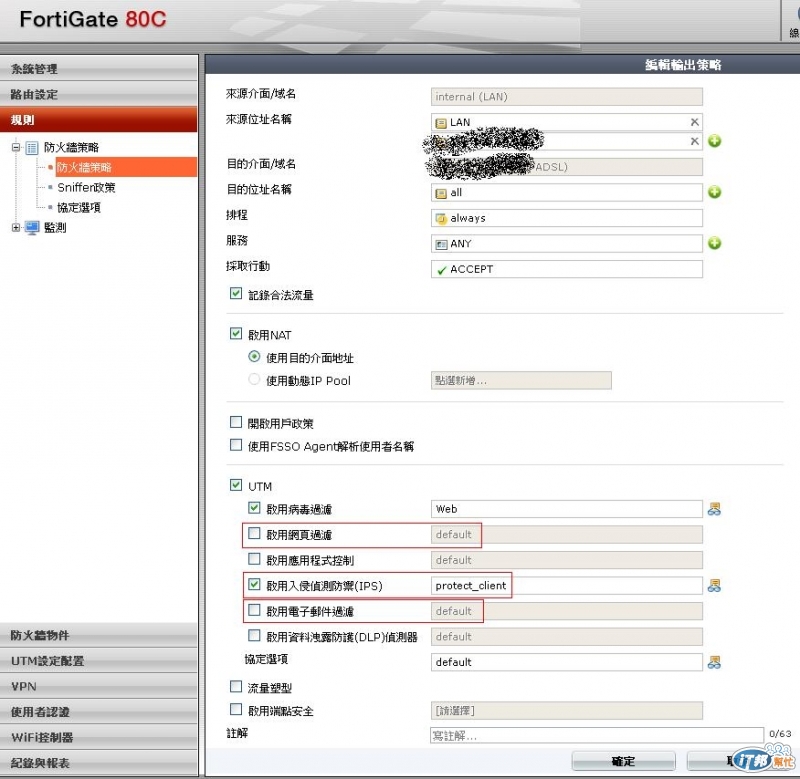Open the Sniffer政策 tree item
This screenshot has height=779, width=800.
click(86, 187)
